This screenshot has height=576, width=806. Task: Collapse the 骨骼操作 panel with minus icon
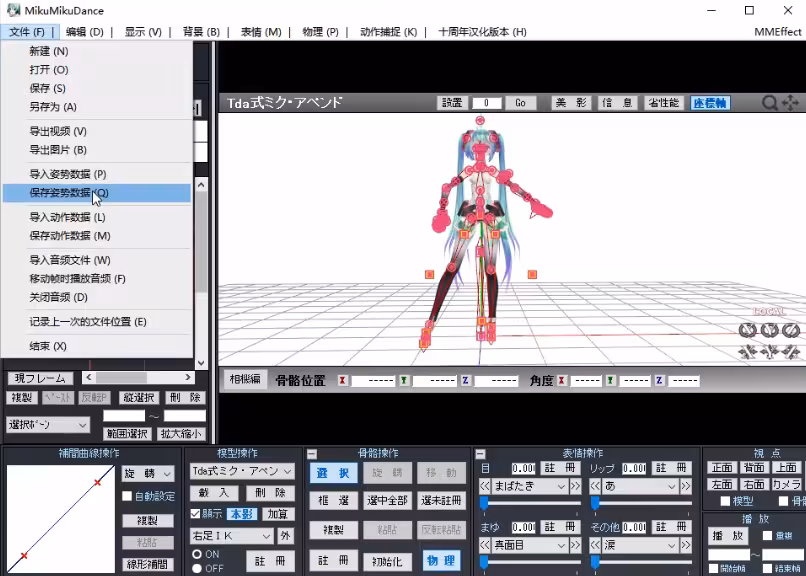click(312, 454)
